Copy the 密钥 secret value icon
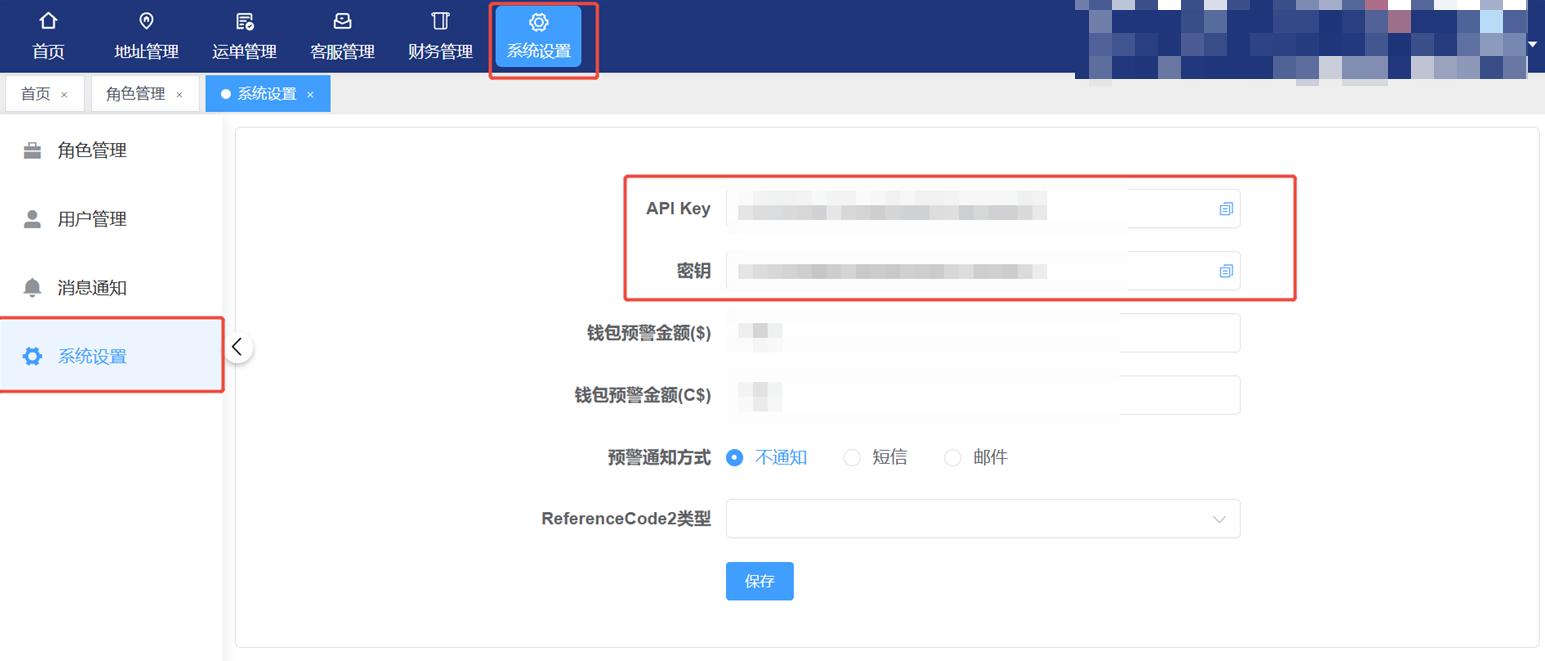1545x661 pixels. 1226,271
